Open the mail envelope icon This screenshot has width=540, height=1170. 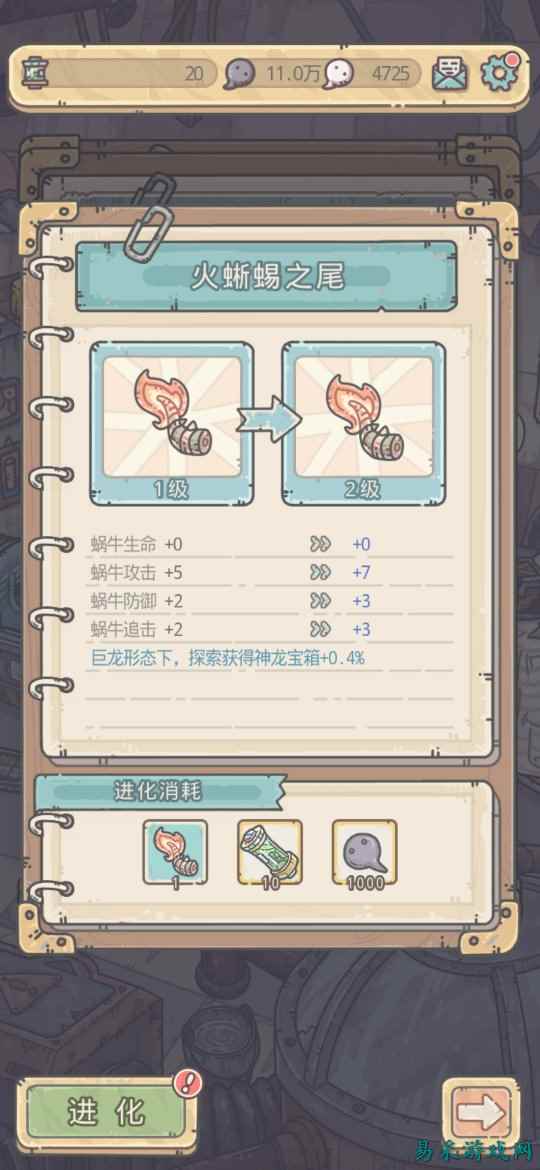pos(450,74)
